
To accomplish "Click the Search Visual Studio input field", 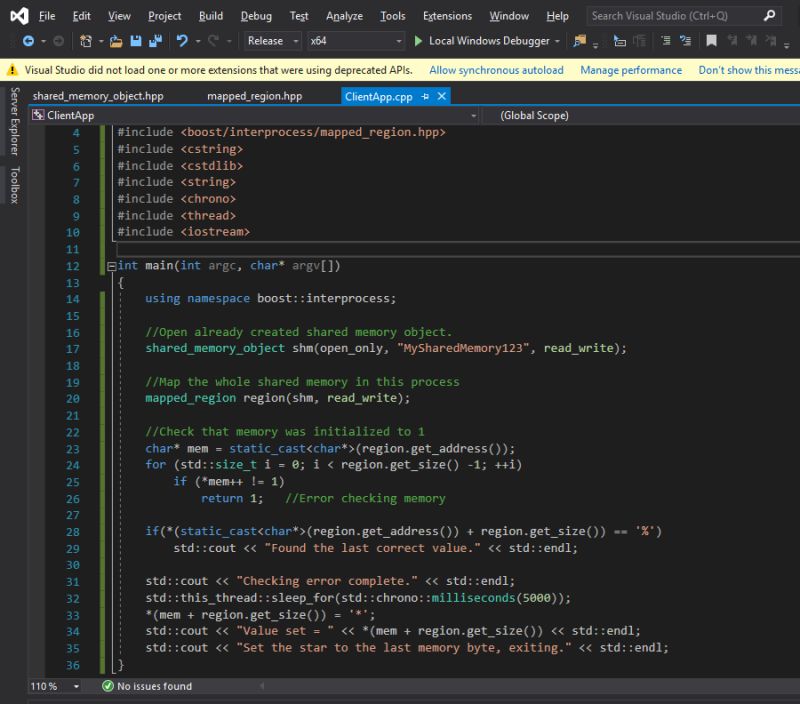I will [x=672, y=16].
